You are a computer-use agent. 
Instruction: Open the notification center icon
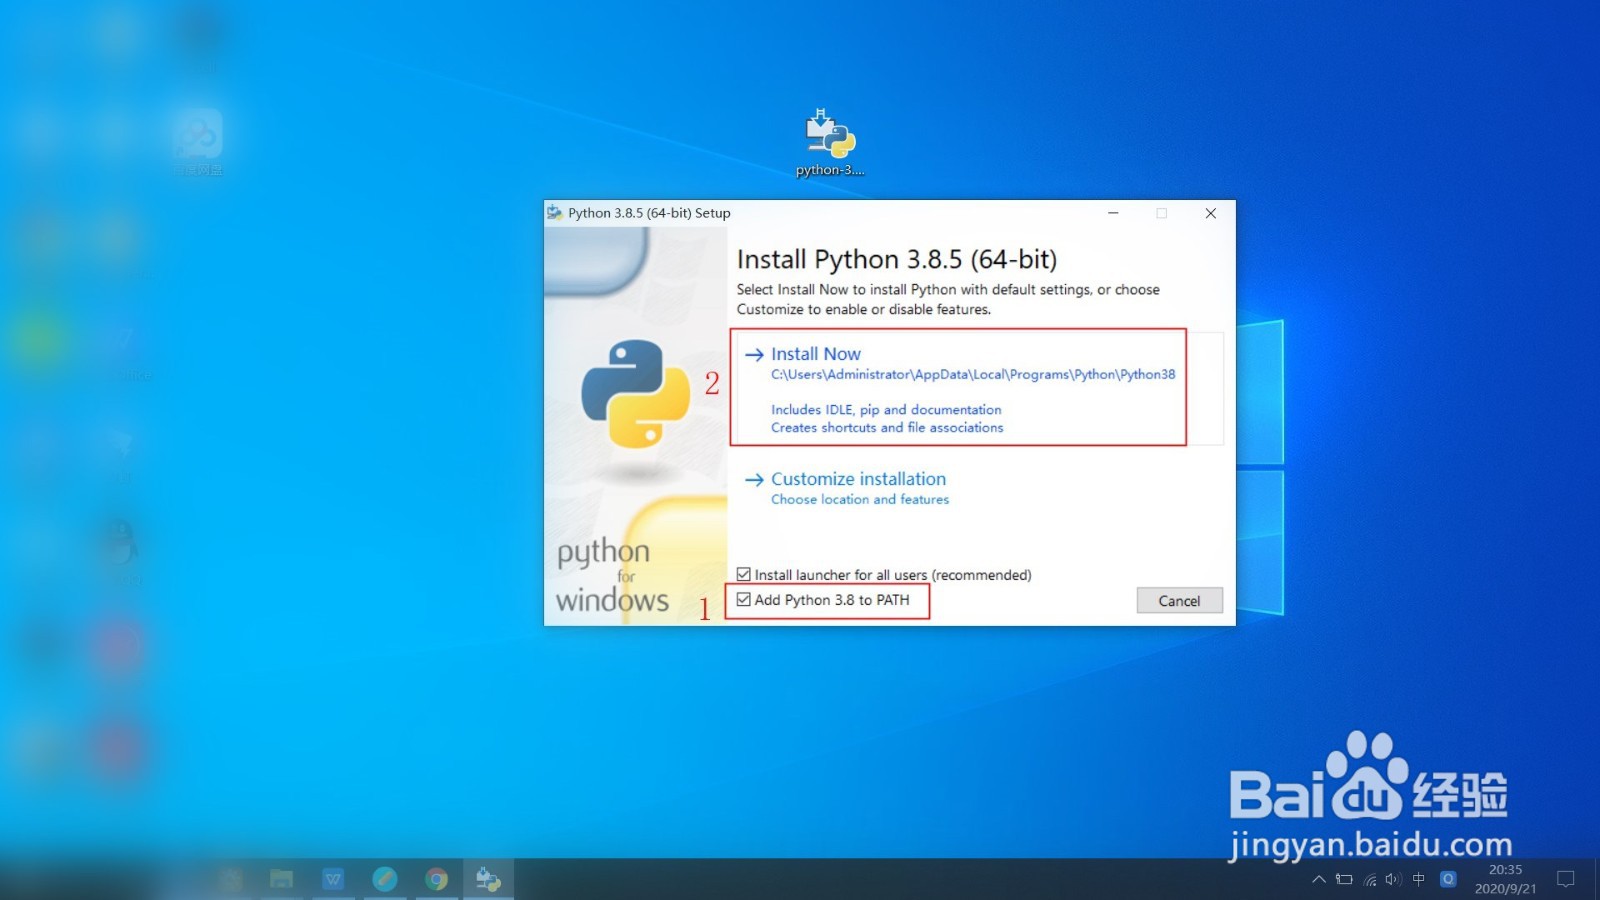pyautogui.click(x=1566, y=879)
